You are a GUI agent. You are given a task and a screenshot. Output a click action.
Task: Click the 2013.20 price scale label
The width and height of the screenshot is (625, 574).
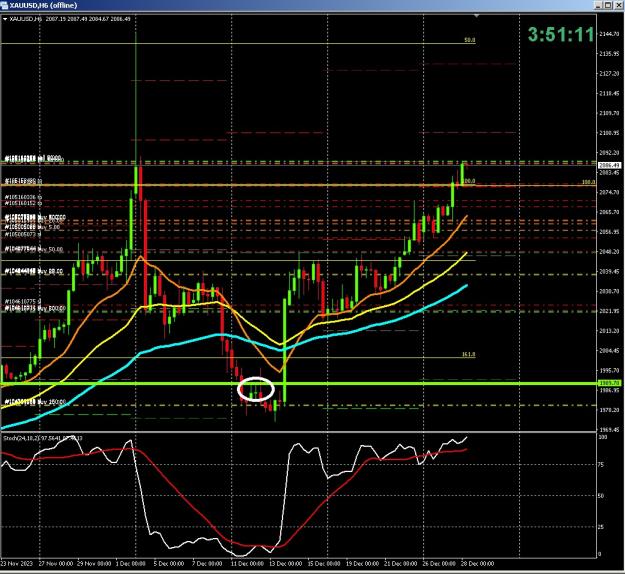(x=610, y=330)
